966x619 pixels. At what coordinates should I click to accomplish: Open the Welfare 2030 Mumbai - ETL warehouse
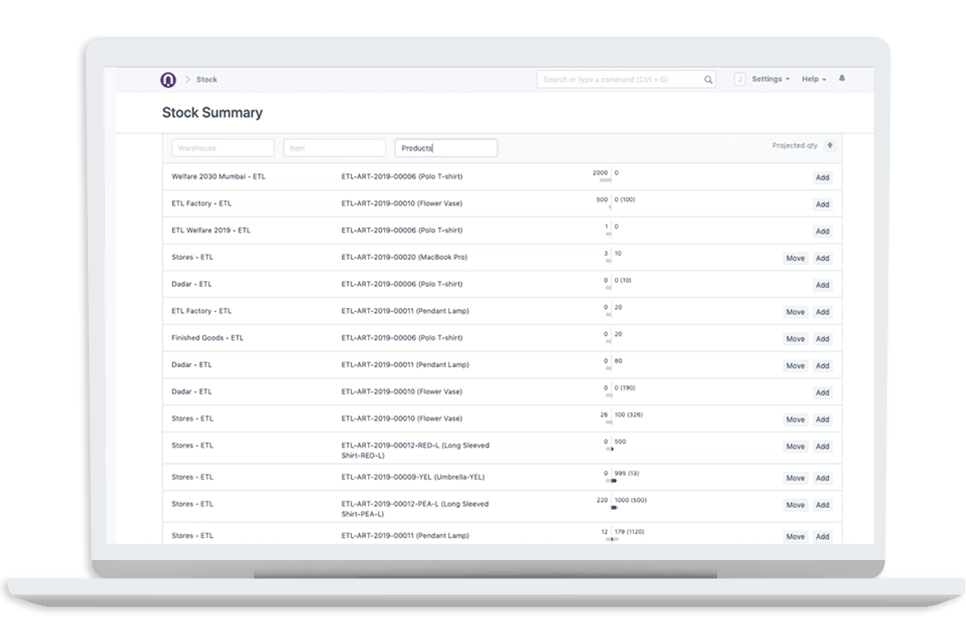(219, 177)
